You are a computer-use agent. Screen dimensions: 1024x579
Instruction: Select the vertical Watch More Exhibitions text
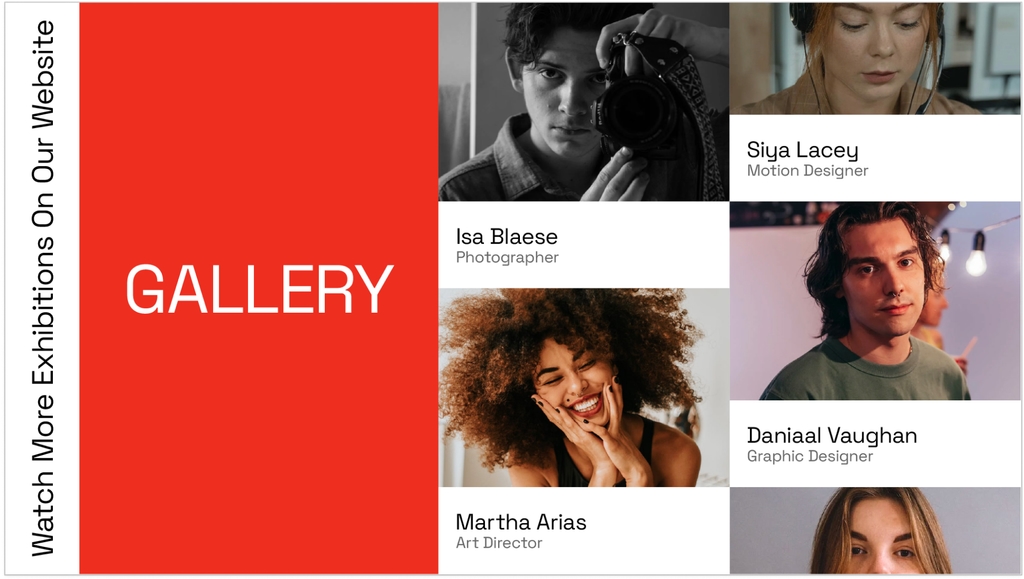[x=43, y=289]
